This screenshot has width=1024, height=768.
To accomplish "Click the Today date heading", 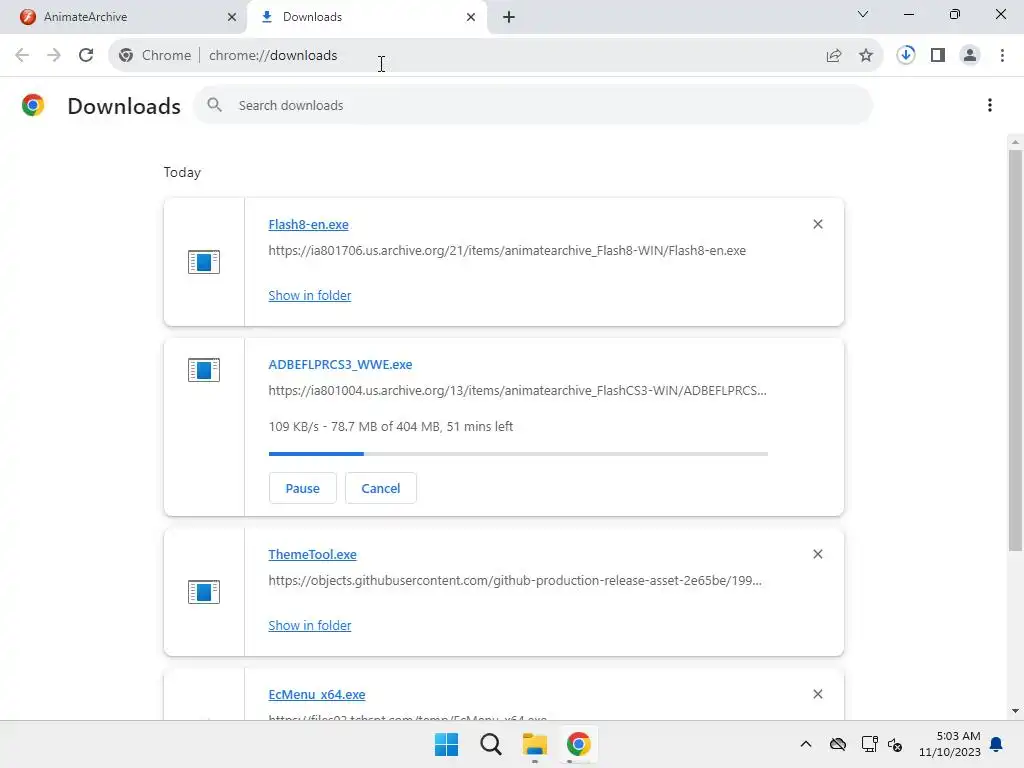I will point(182,172).
